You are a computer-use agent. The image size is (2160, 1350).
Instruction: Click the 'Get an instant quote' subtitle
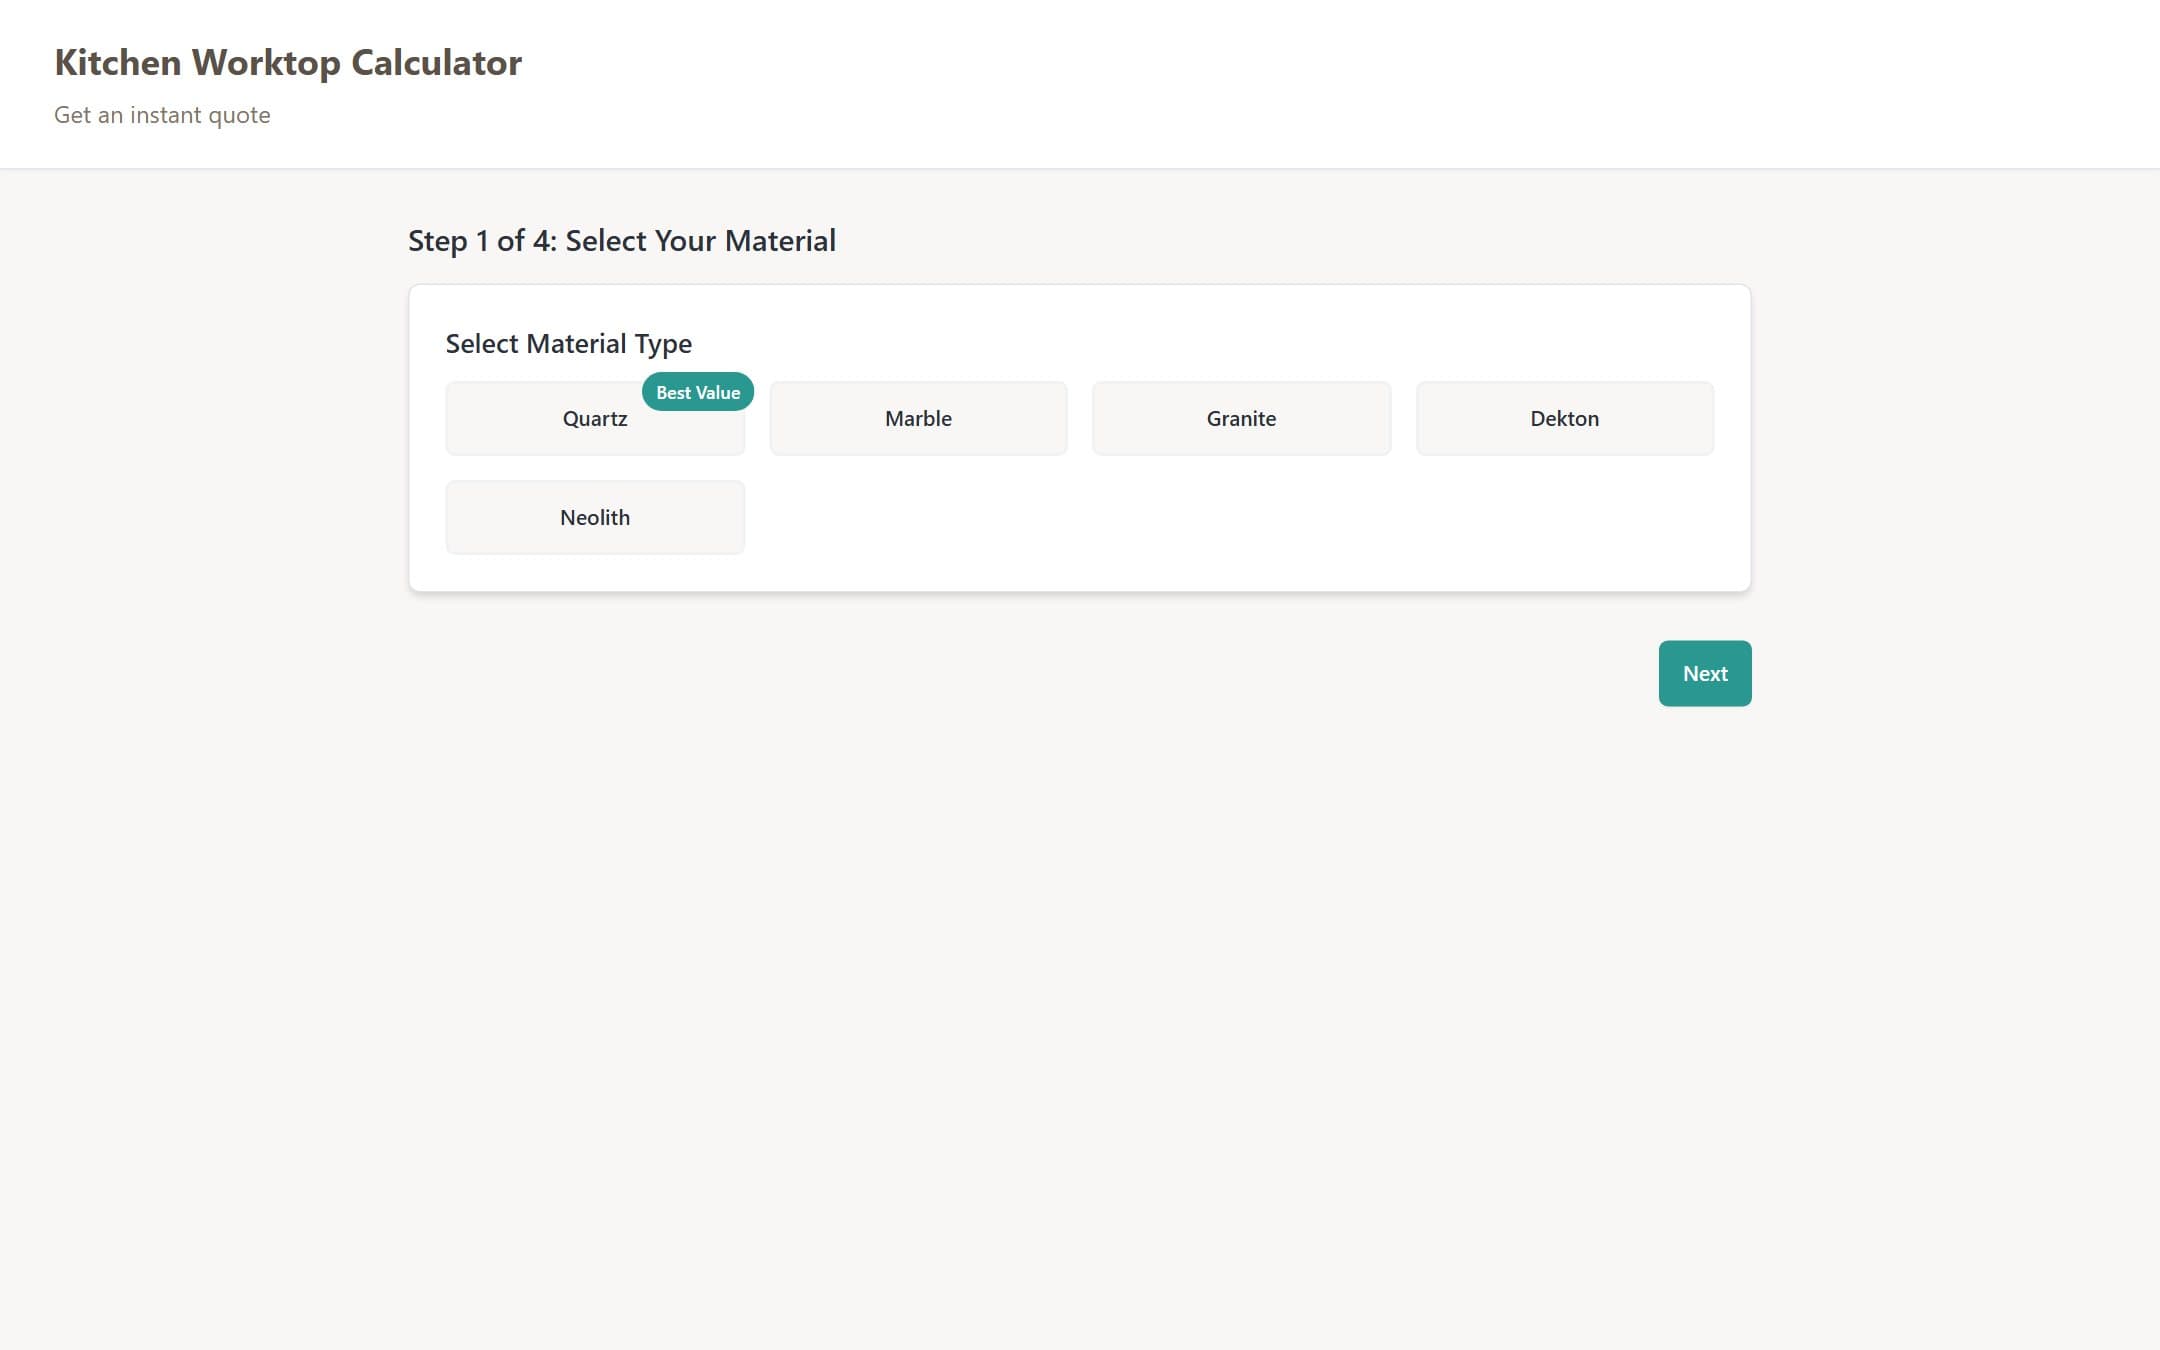(x=162, y=115)
